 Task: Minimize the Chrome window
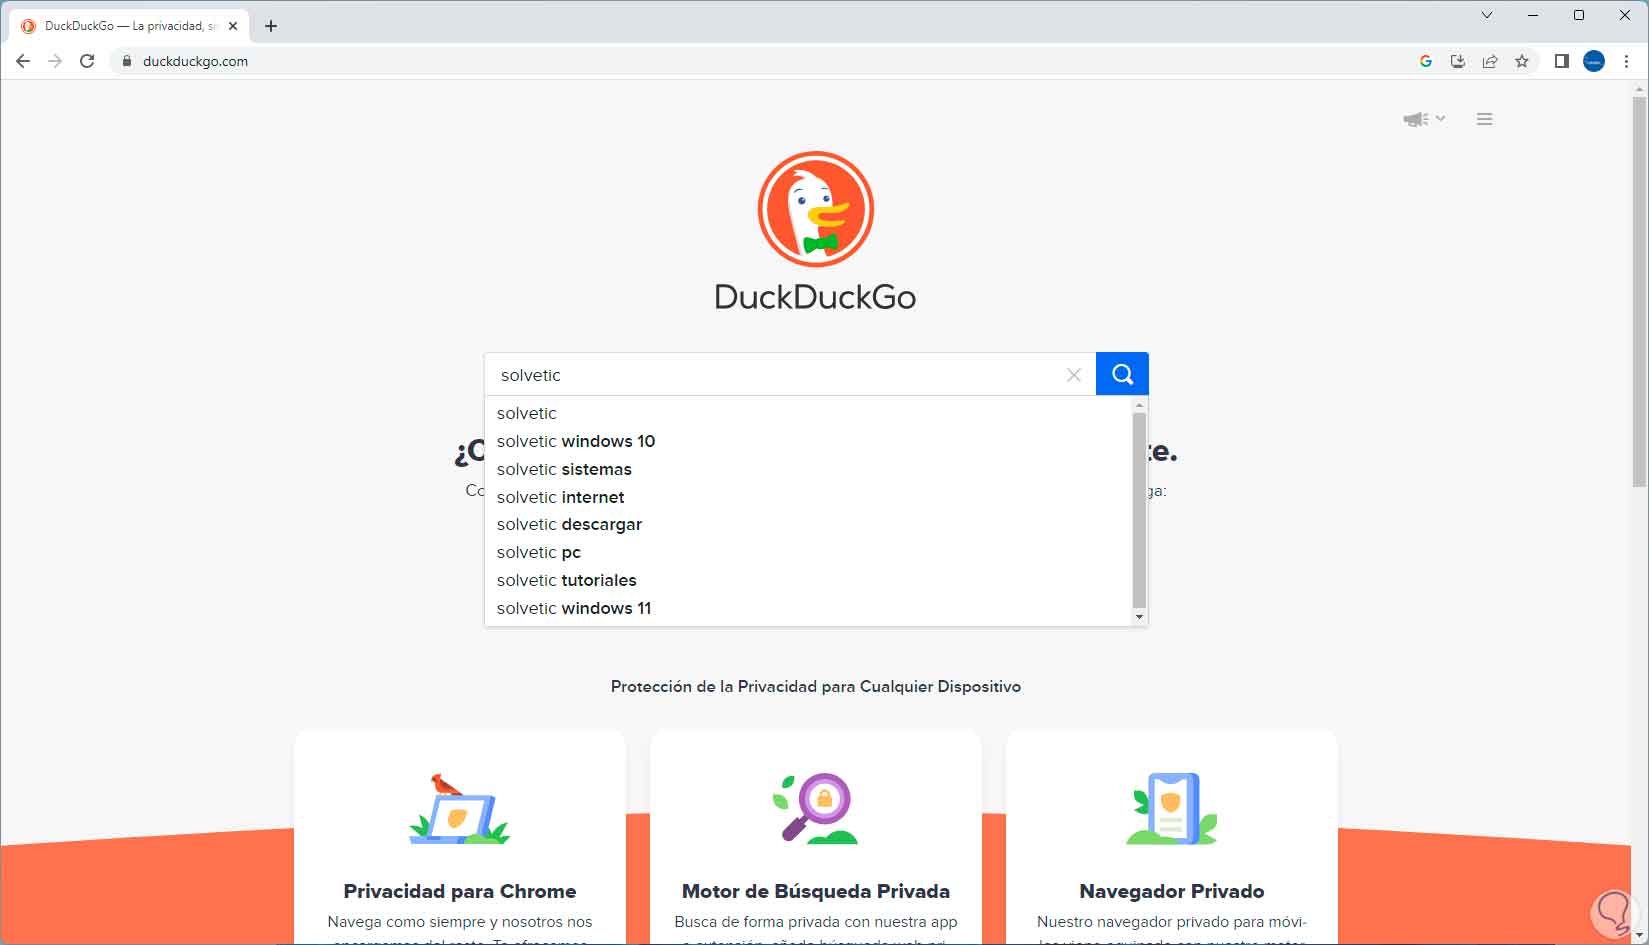coord(1534,15)
